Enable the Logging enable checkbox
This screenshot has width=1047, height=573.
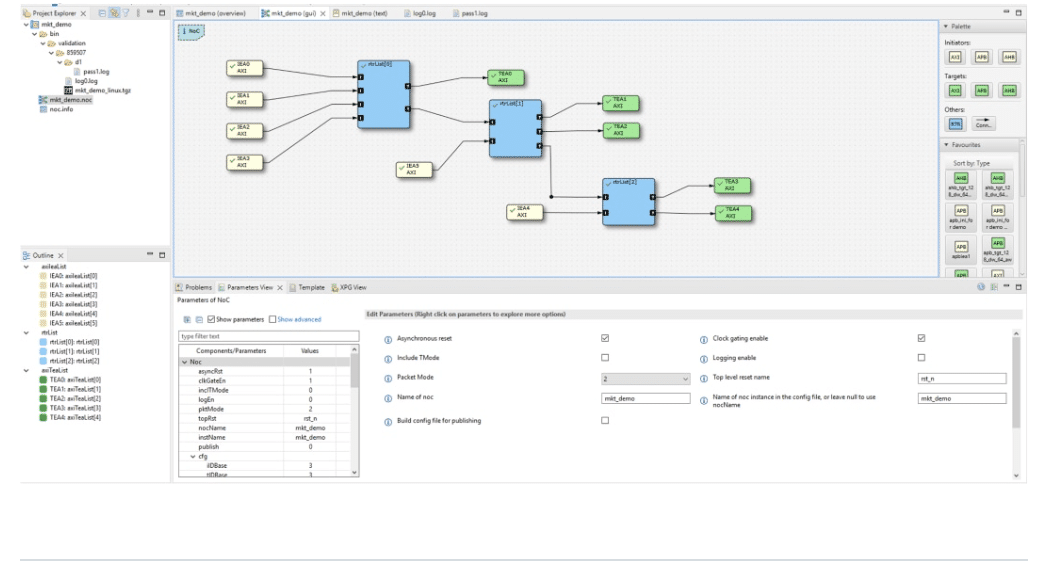click(x=921, y=358)
